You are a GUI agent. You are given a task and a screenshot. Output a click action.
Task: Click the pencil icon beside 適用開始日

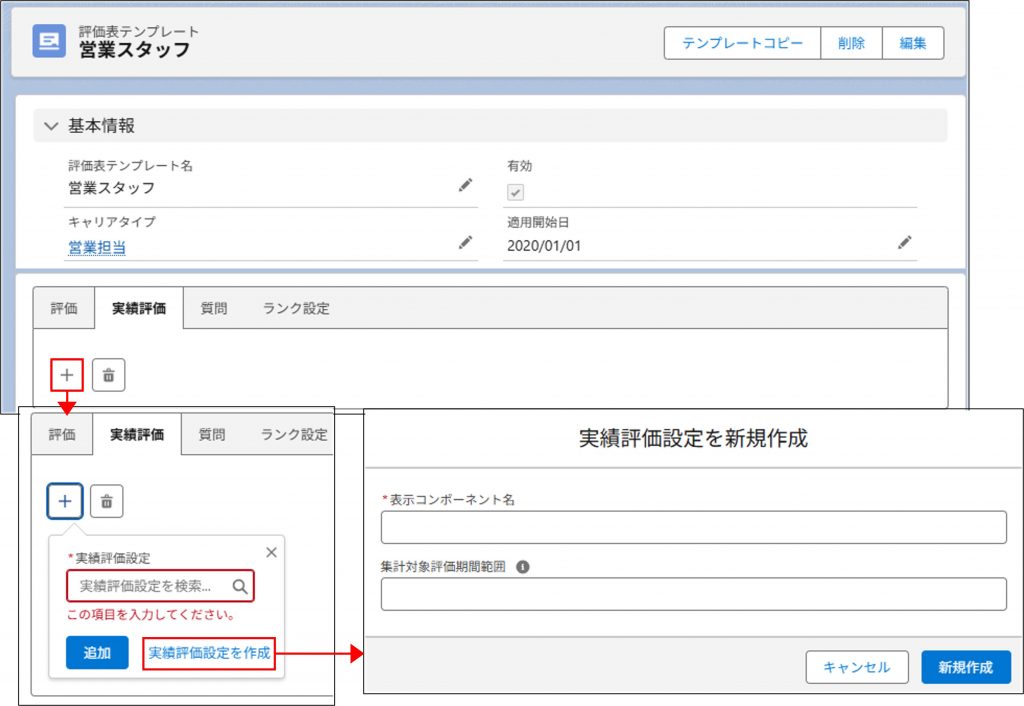click(904, 242)
